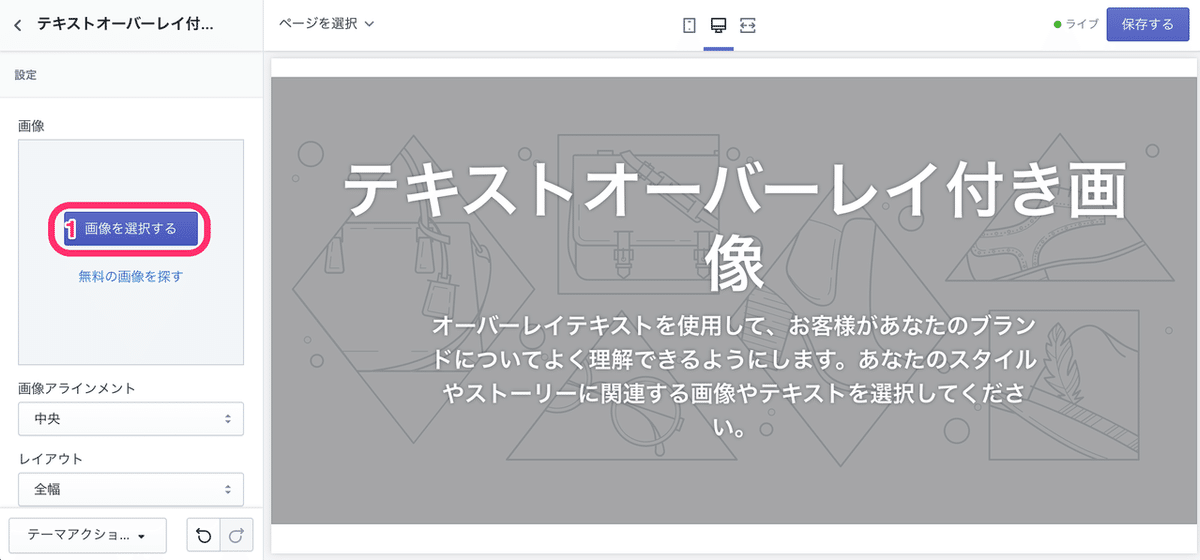The width and height of the screenshot is (1200, 560).
Task: Click the 画像アラインメント label
Action: (77, 388)
